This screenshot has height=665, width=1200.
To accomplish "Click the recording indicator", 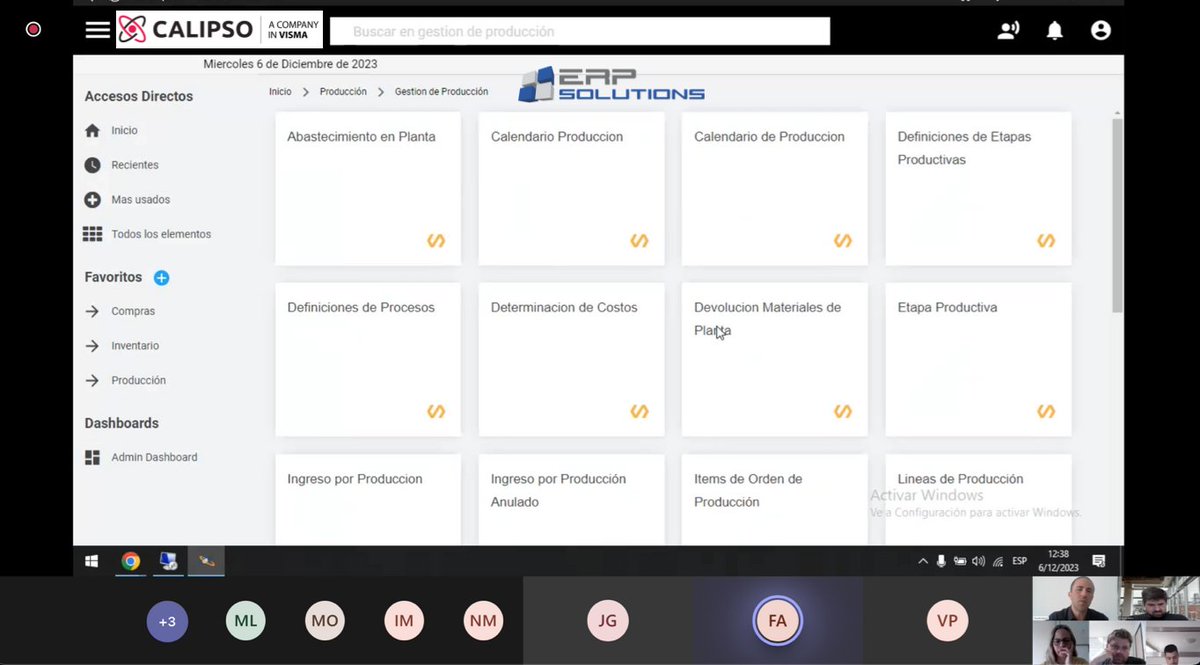I will (33, 30).
